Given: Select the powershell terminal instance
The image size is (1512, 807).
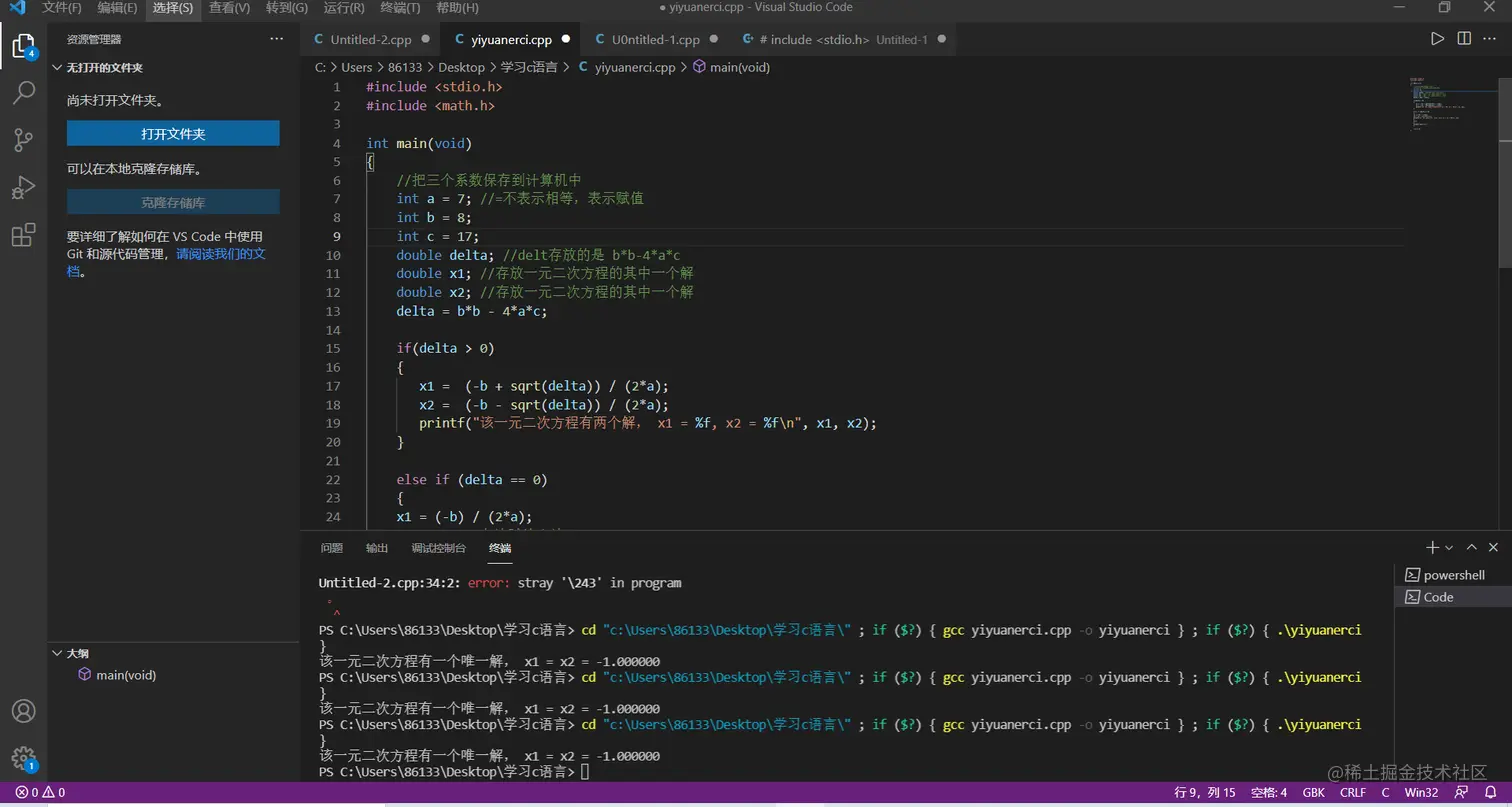Looking at the screenshot, I should [1453, 575].
